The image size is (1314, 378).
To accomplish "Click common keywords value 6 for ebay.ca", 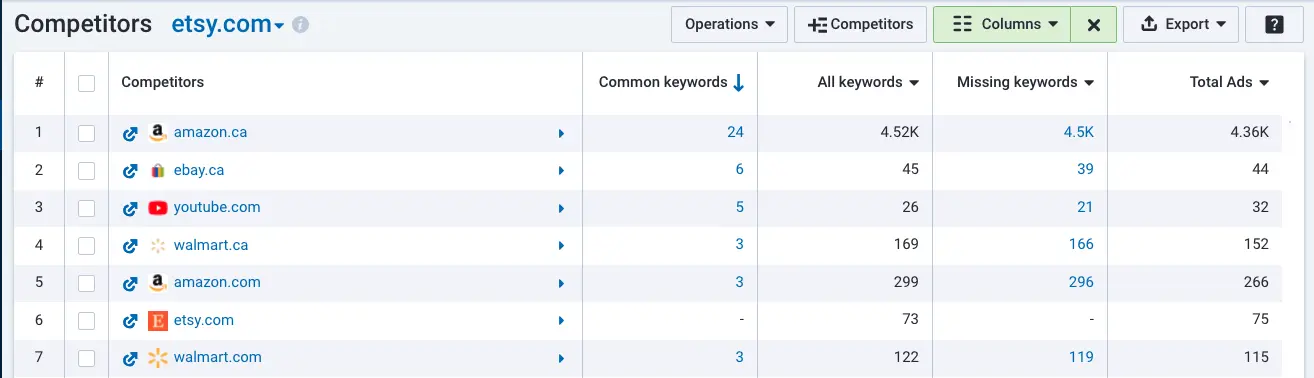I will pyautogui.click(x=740, y=170).
